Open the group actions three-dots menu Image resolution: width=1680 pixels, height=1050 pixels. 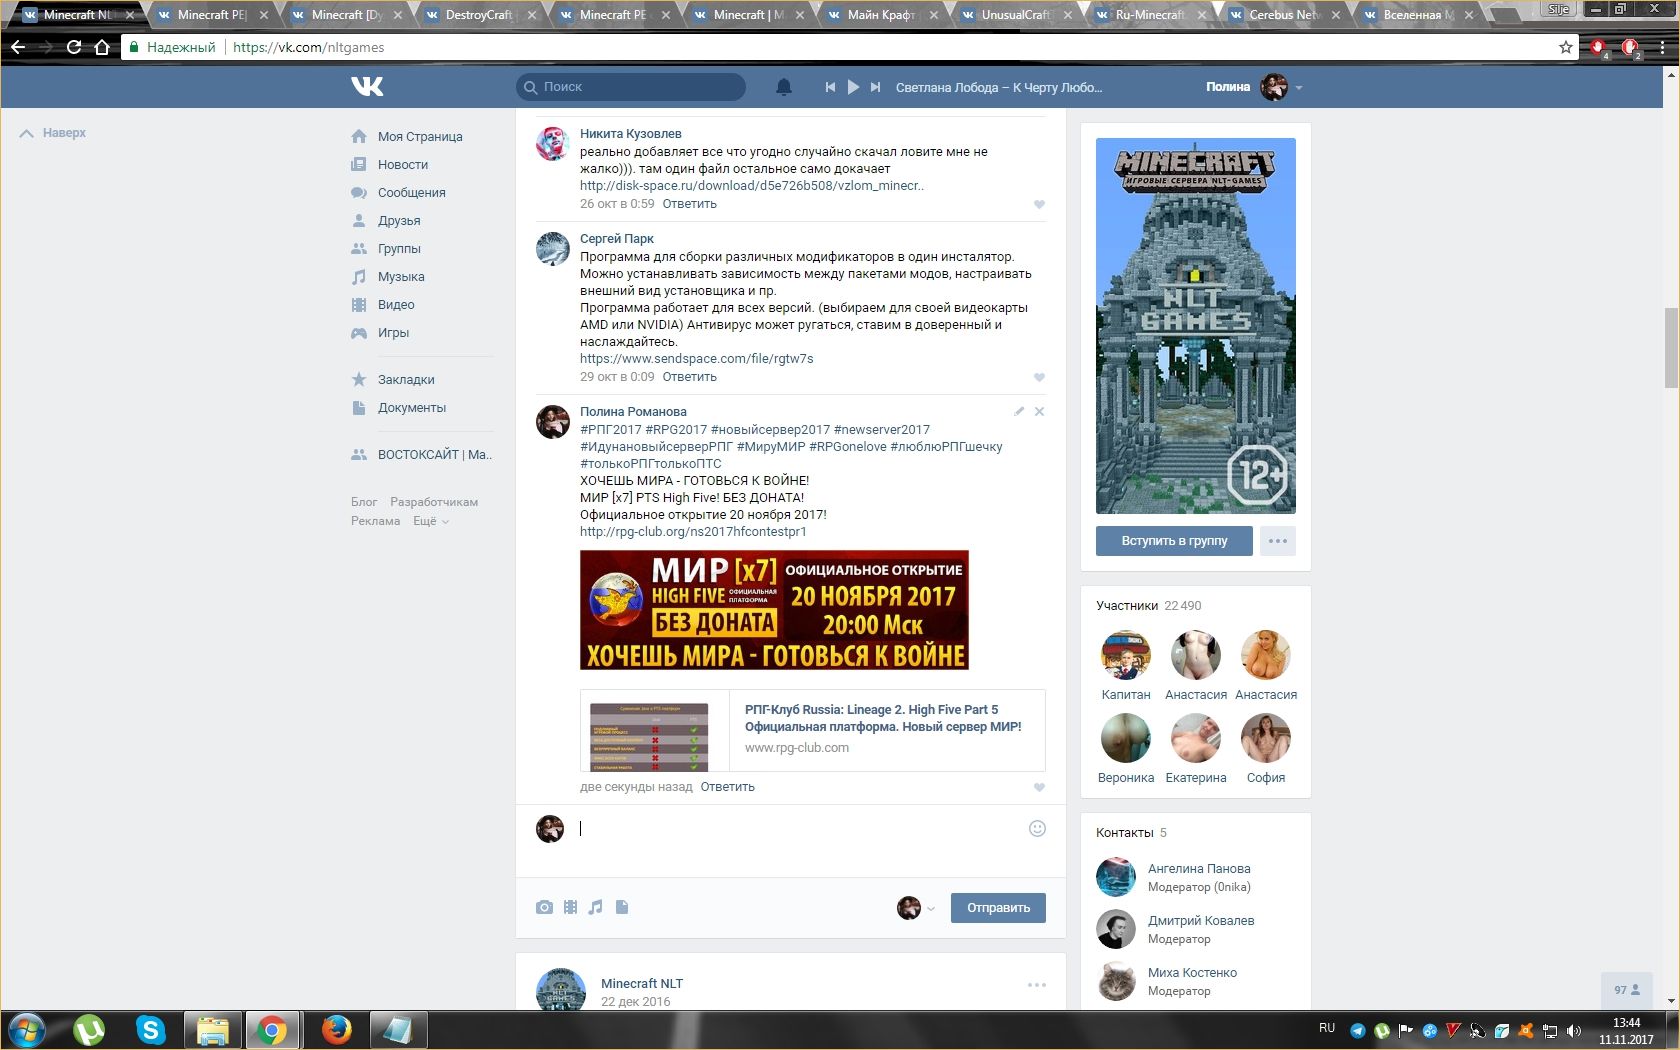[1278, 541]
